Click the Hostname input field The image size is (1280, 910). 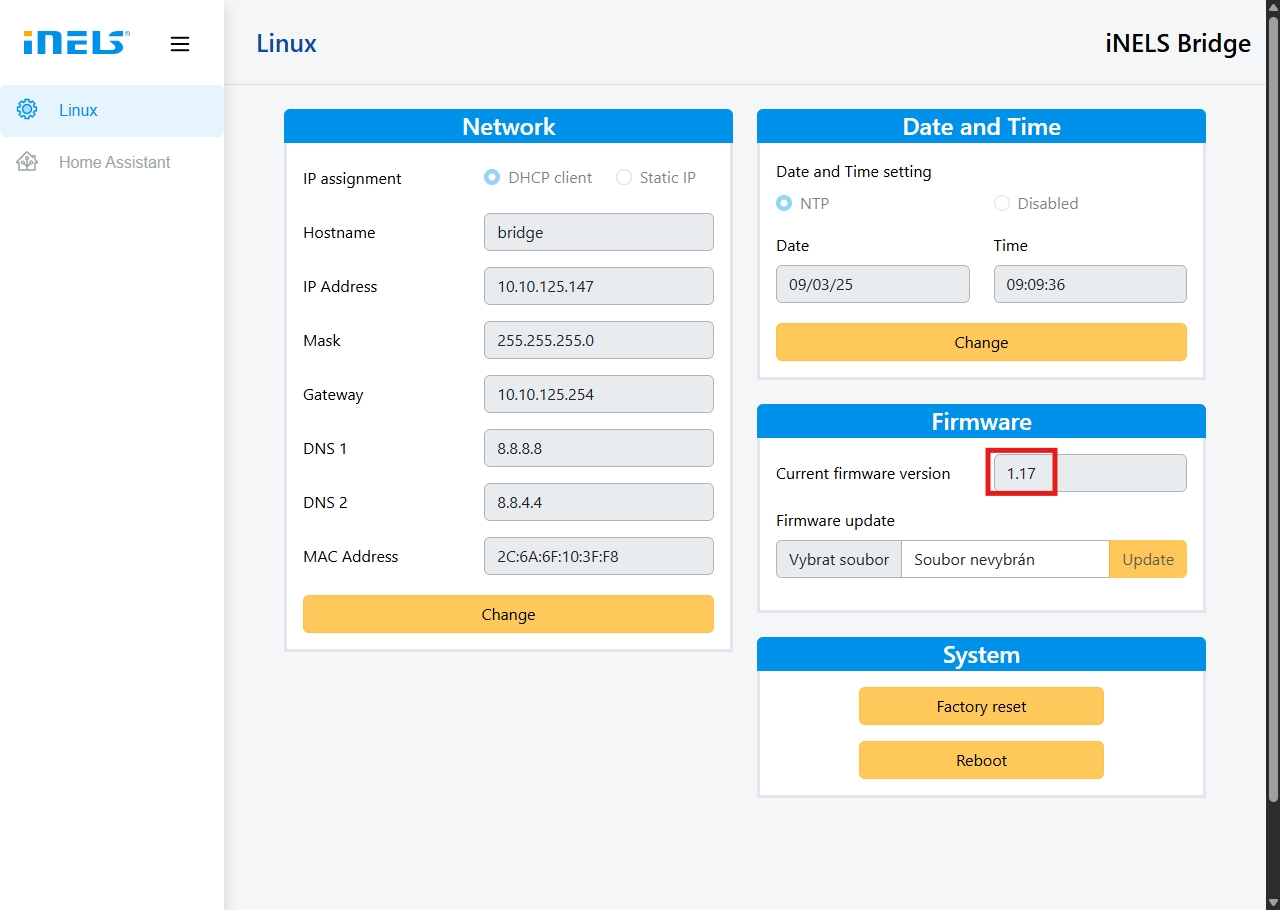[598, 232]
